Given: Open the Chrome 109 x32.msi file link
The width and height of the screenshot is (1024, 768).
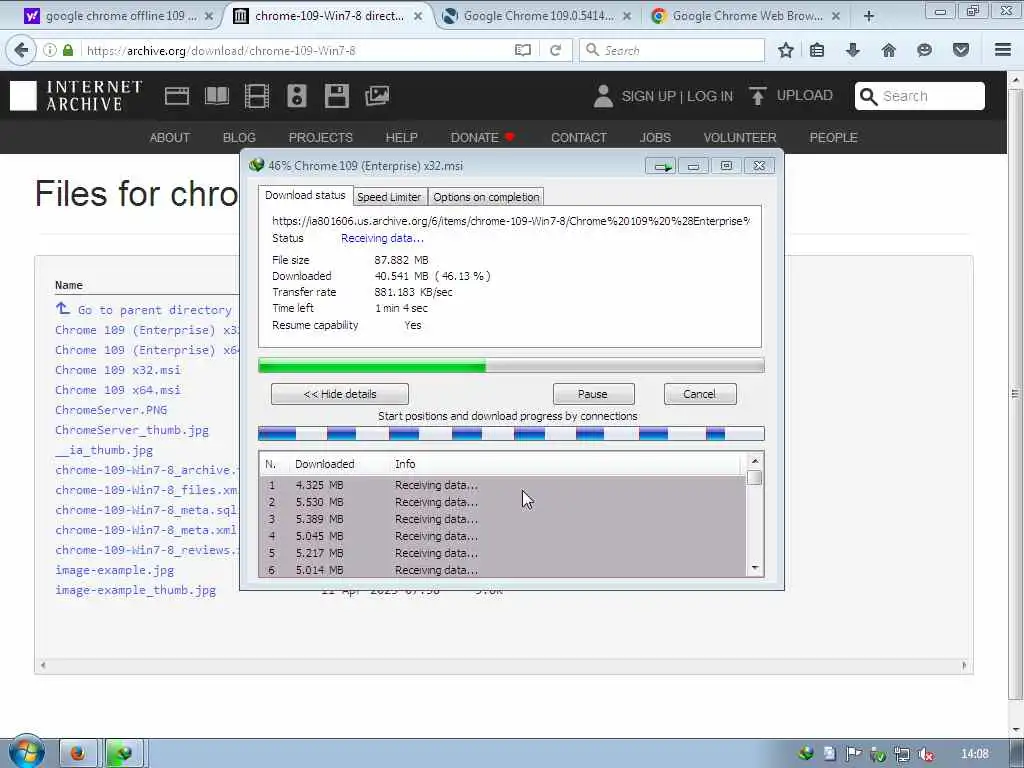Looking at the screenshot, I should (118, 370).
